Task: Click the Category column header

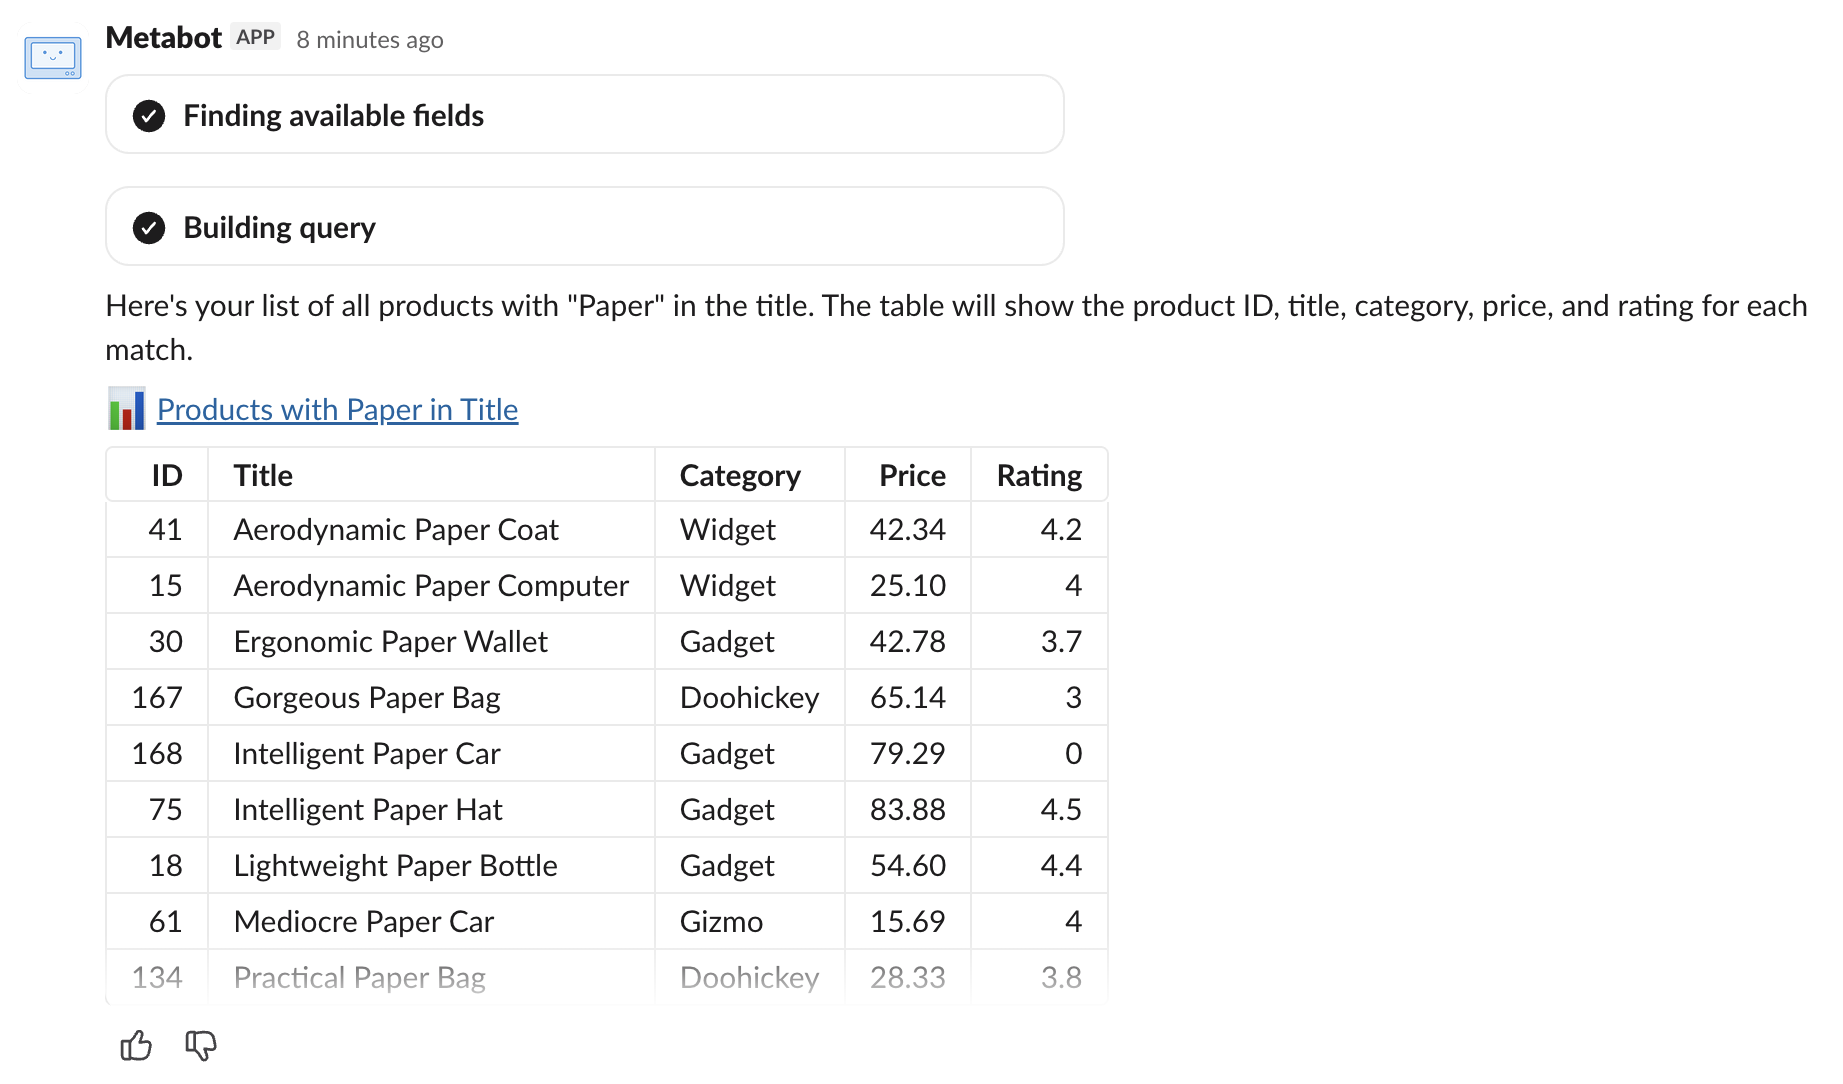Action: tap(740, 475)
